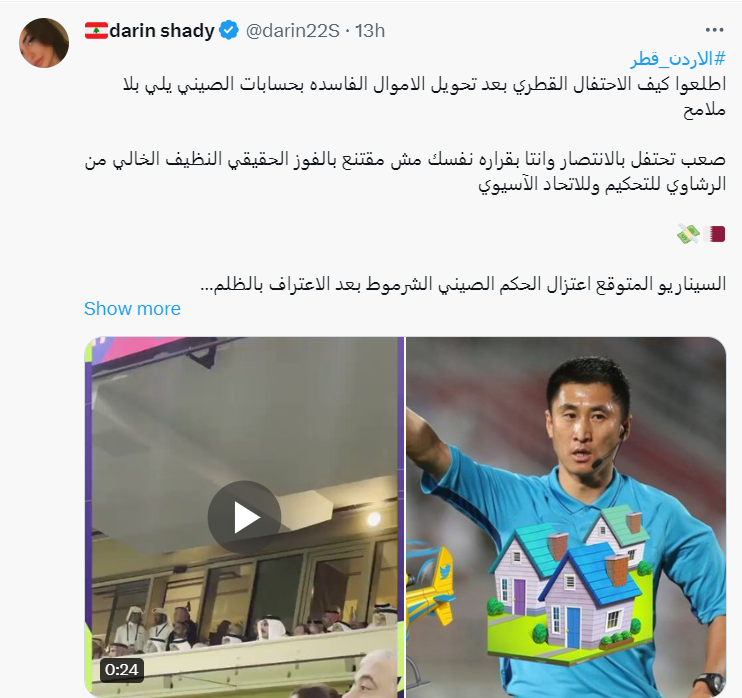Play the attached video
The height and width of the screenshot is (698, 742).
click(x=244, y=517)
